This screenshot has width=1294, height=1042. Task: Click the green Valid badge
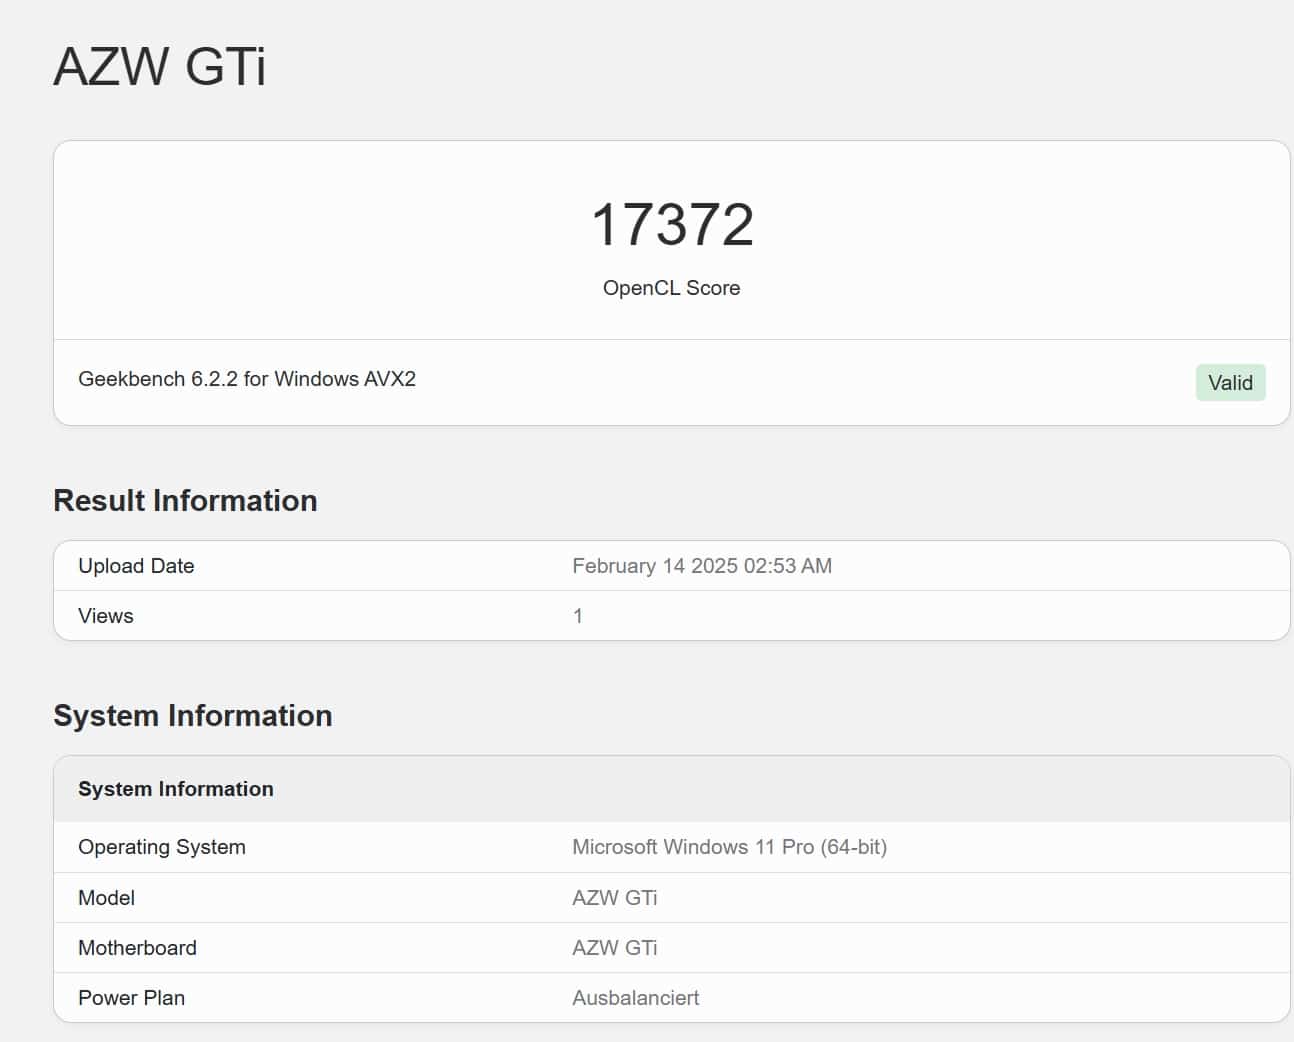pyautogui.click(x=1229, y=383)
